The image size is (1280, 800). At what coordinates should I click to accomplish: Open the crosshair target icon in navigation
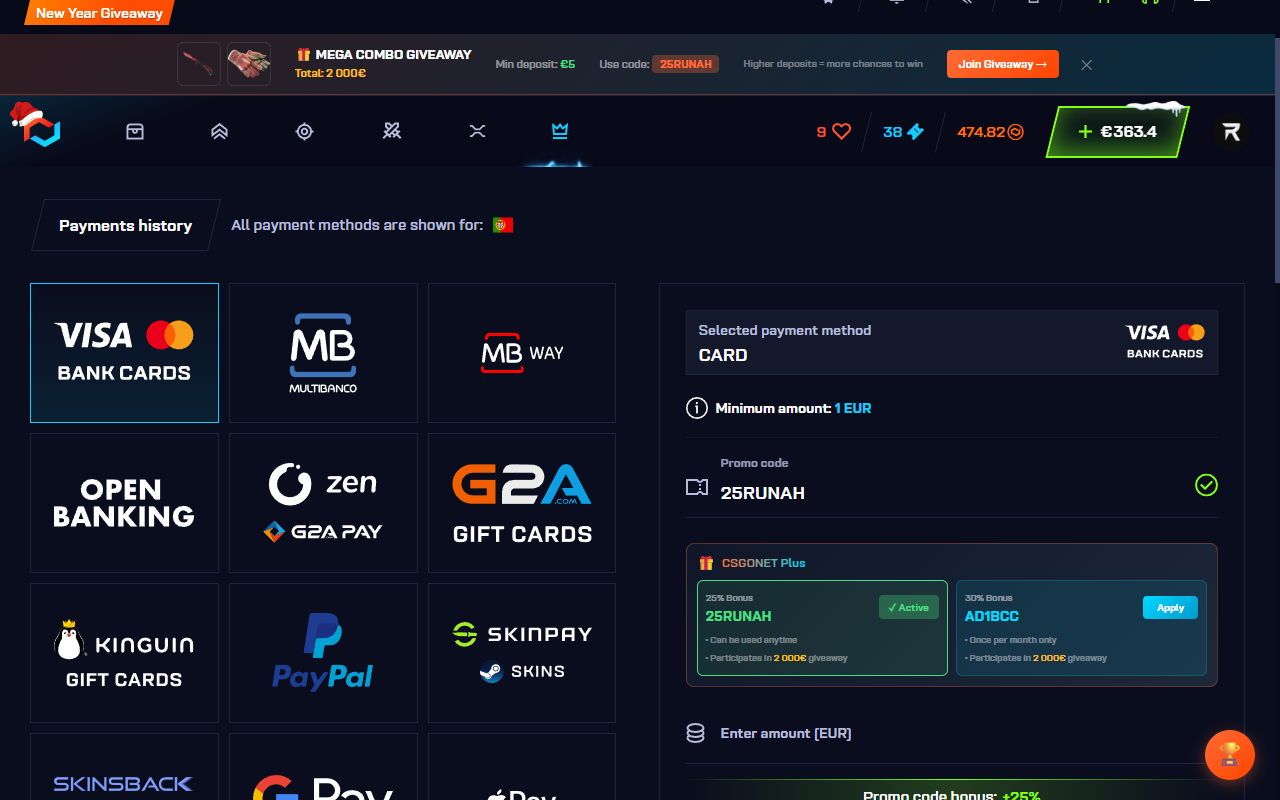click(305, 131)
